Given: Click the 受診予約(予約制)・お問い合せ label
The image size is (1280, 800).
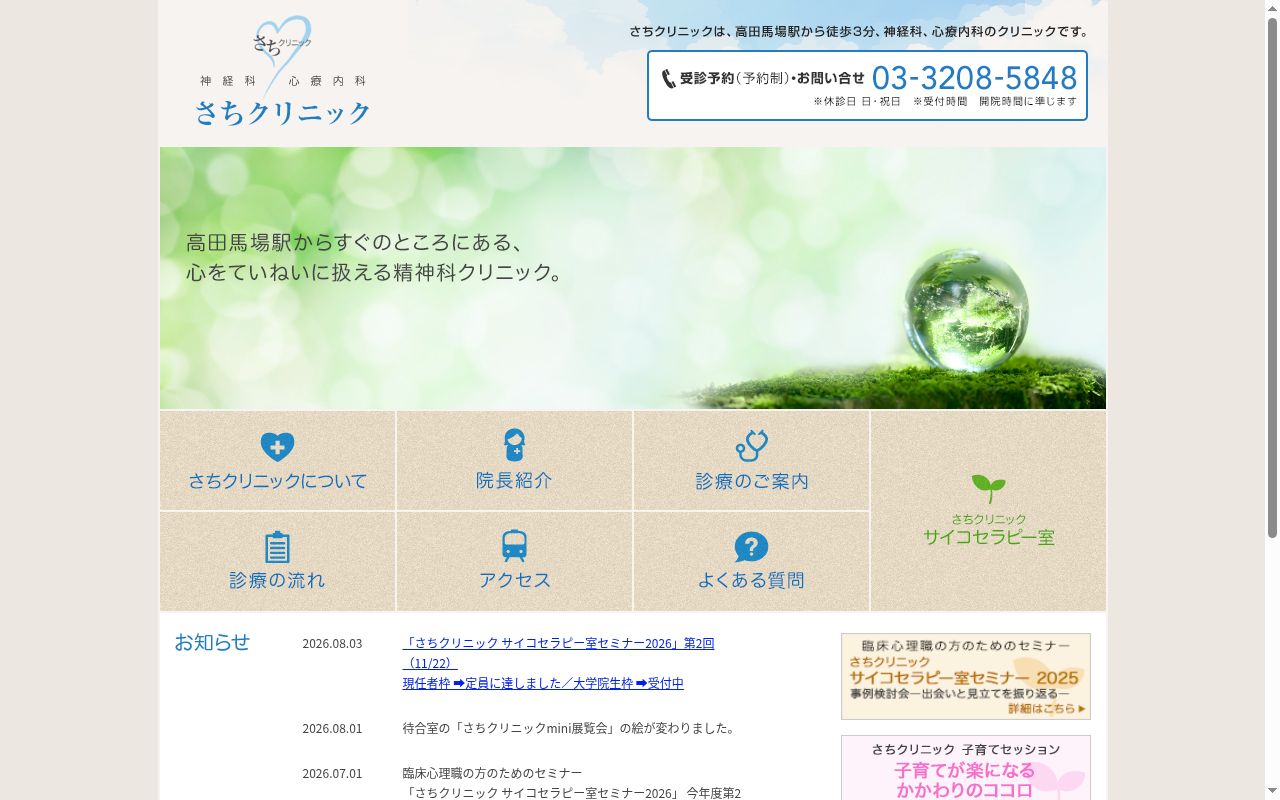Looking at the screenshot, I should pyautogui.click(x=772, y=78).
